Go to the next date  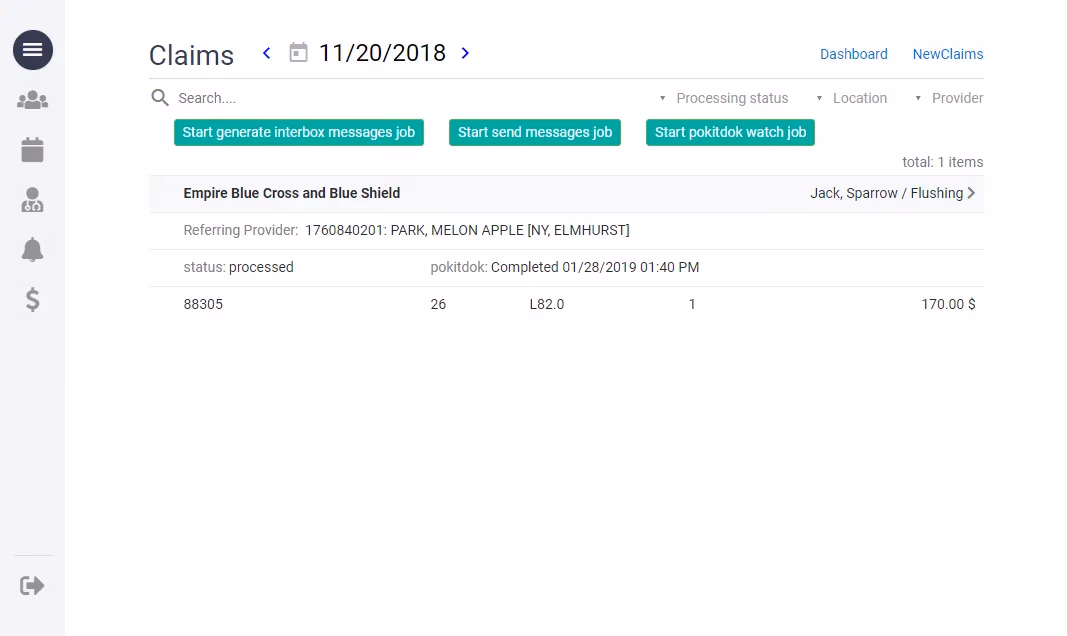tap(465, 53)
